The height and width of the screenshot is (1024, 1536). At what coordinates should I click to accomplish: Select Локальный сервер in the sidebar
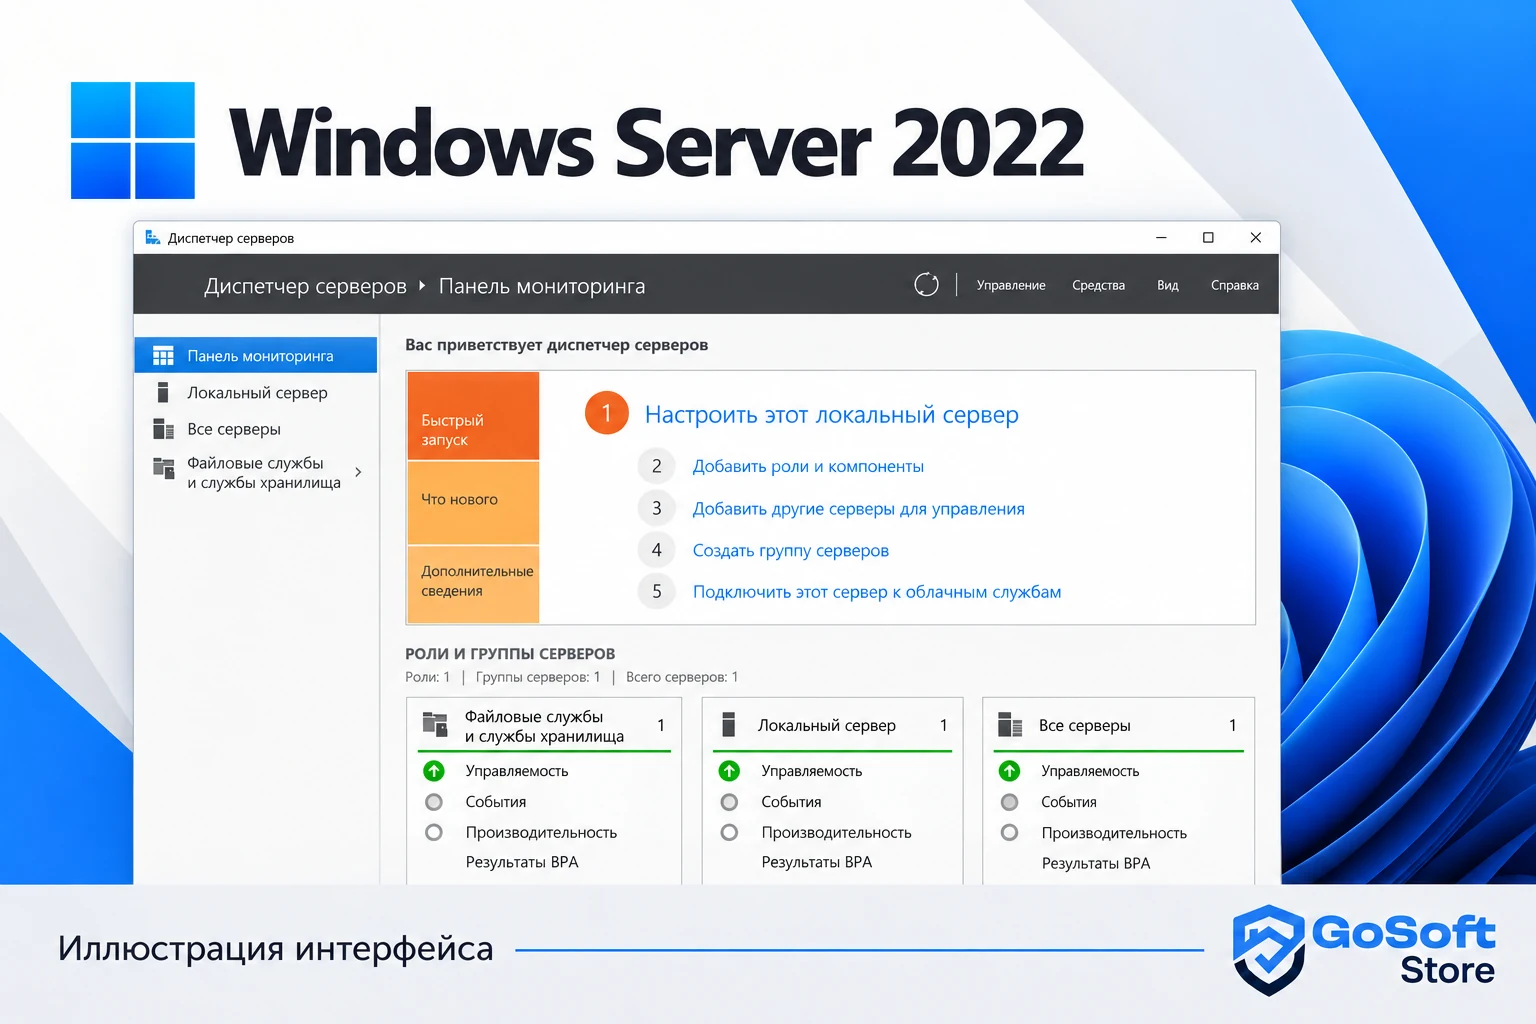coord(256,393)
